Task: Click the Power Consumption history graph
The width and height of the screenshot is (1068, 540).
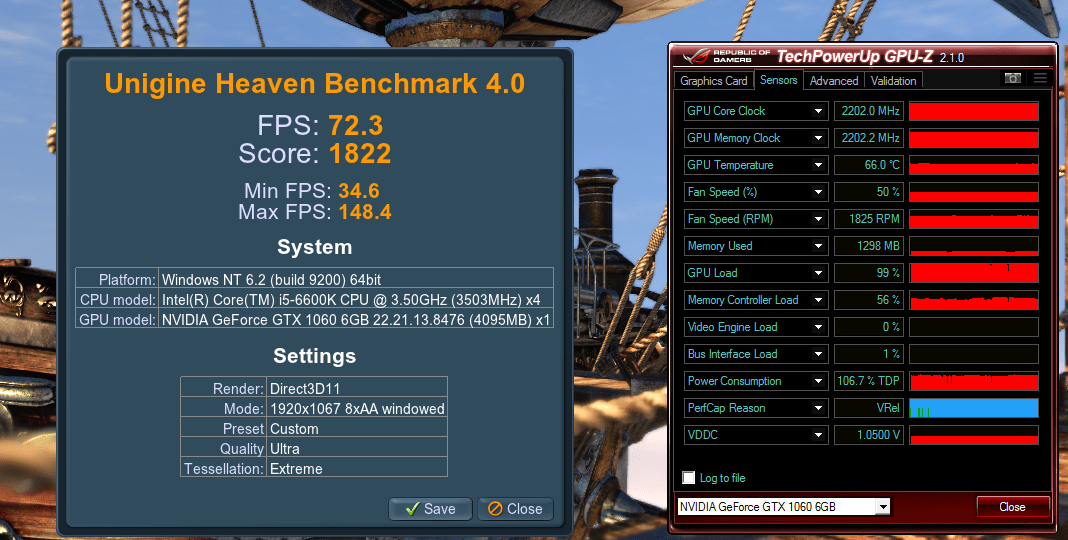Action: pos(974,381)
